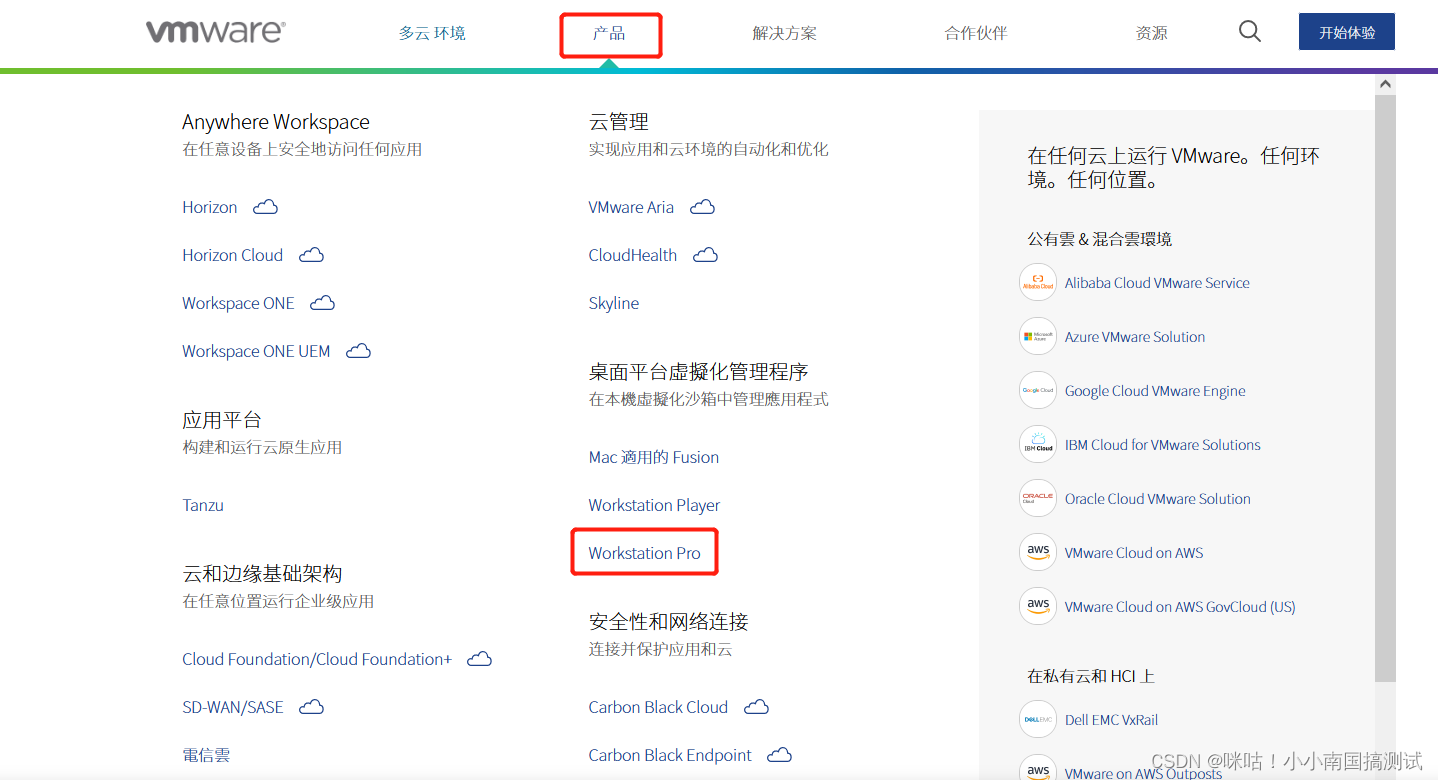Open the 合作伙伴 menu
This screenshot has height=780, width=1438.
click(974, 32)
